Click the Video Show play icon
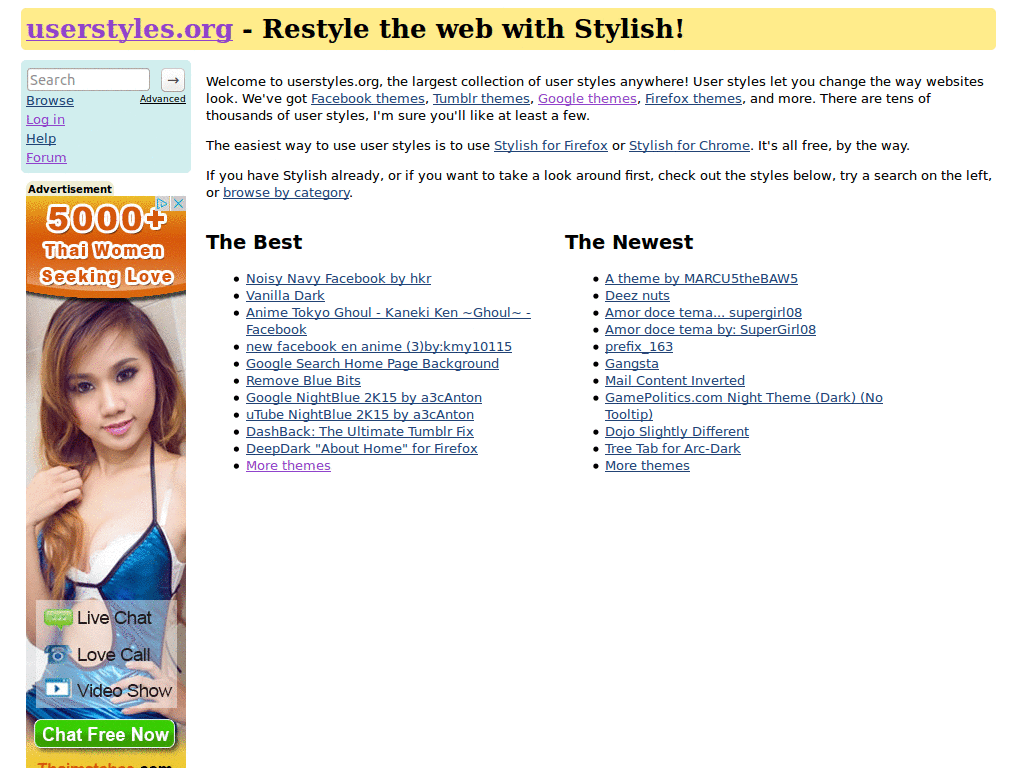The height and width of the screenshot is (768, 1024). click(57, 688)
